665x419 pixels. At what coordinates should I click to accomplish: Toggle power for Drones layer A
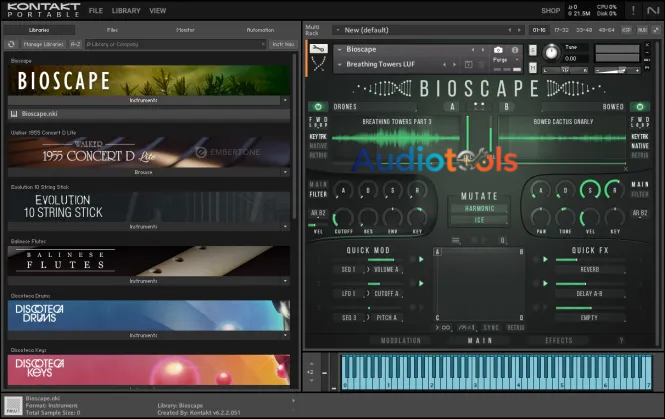coord(318,107)
